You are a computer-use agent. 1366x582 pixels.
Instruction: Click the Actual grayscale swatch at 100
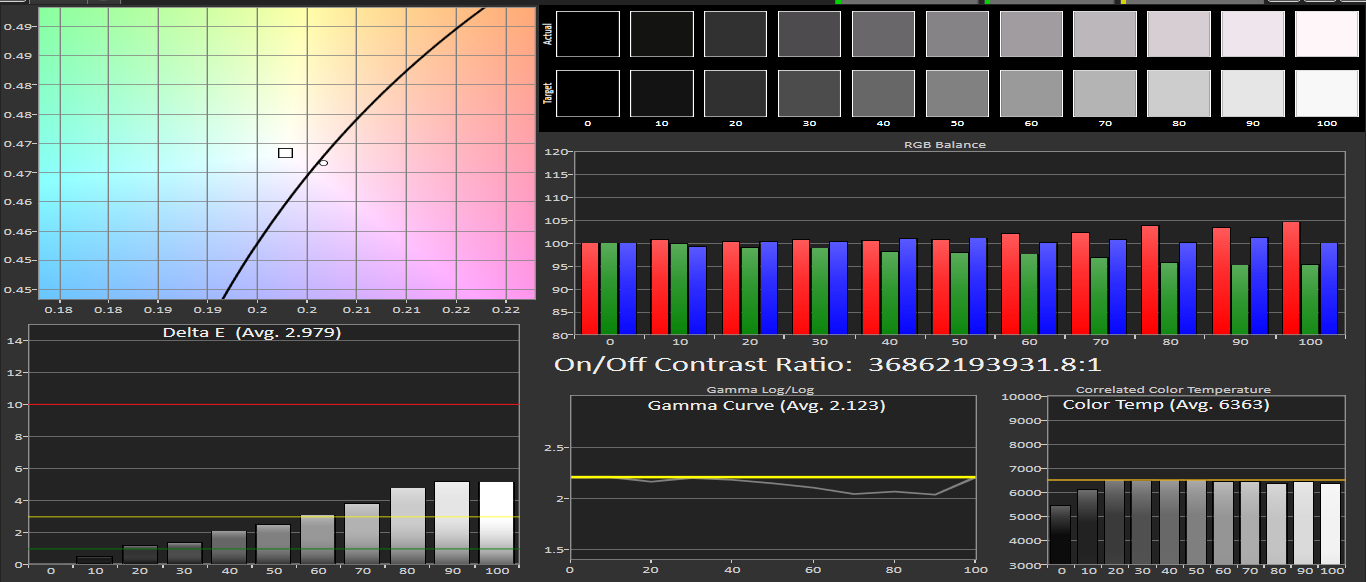[x=1326, y=34]
